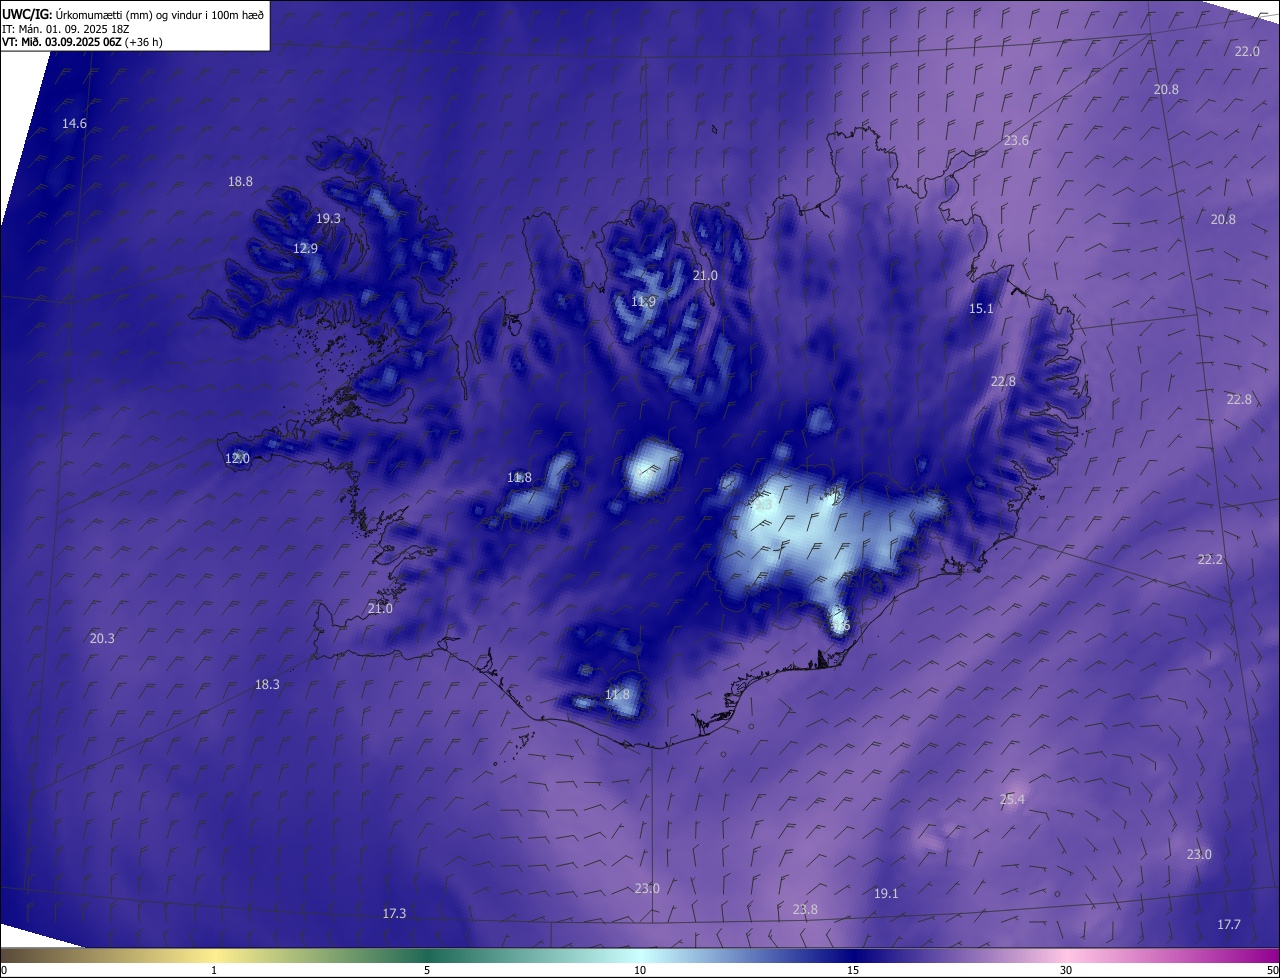Click the 19.1 value label on the map
This screenshot has height=978, width=1280.
(x=886, y=893)
